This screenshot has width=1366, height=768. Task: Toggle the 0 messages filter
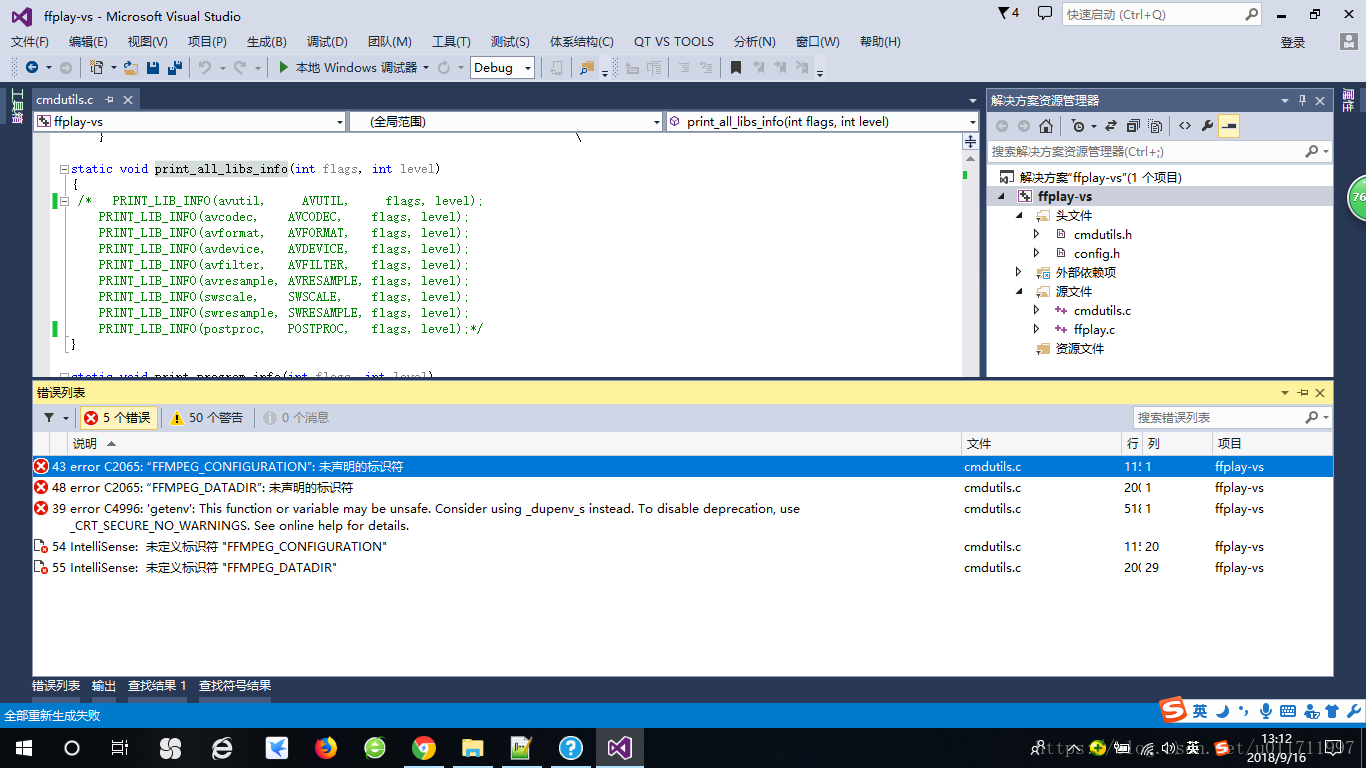coord(297,418)
